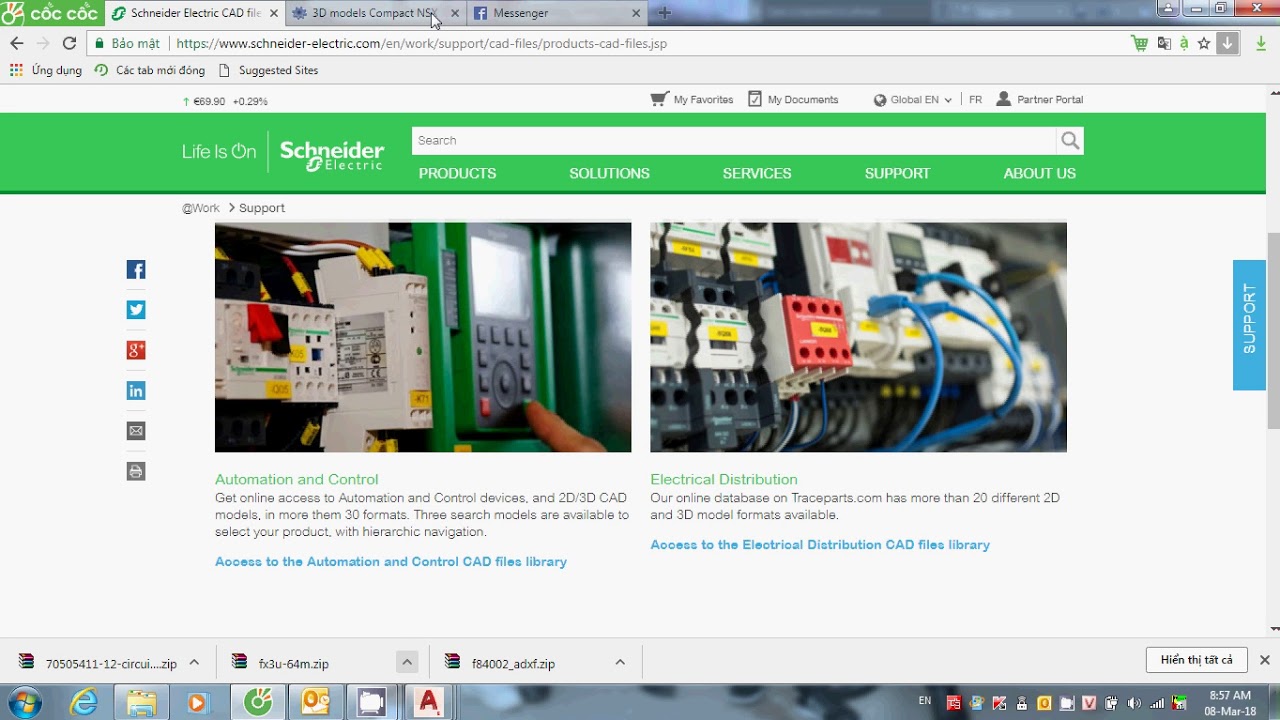Screen dimensions: 1280x720
Task: Click the green shopping cart address bar icon
Action: click(x=1139, y=43)
